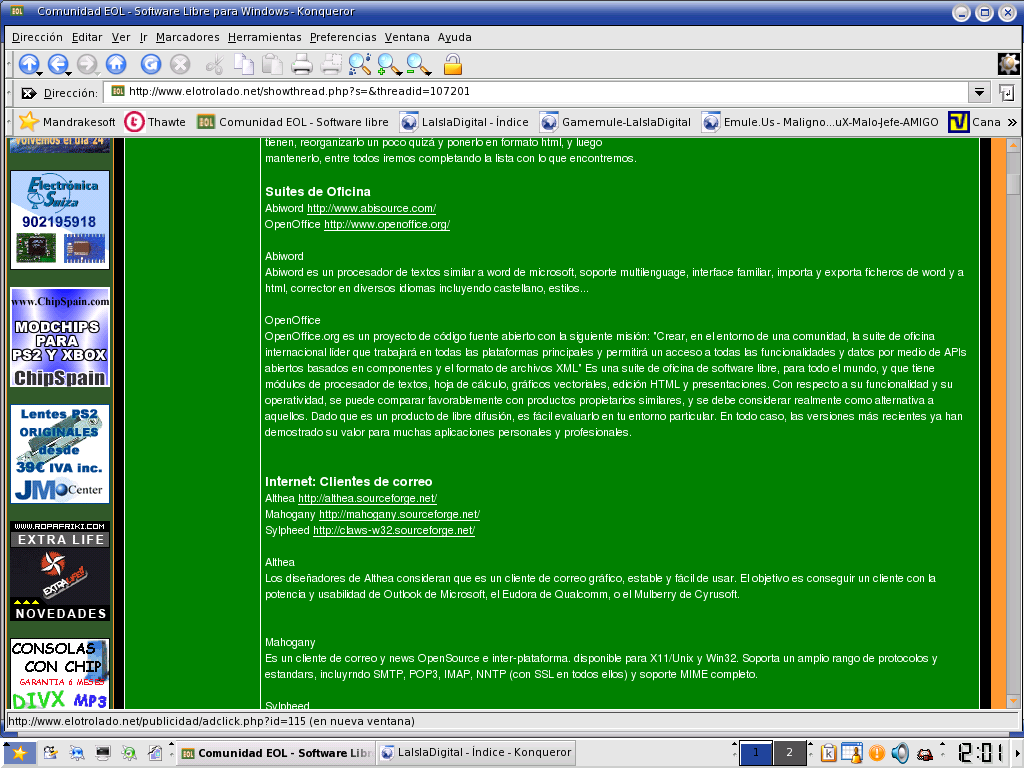This screenshot has width=1024, height=768.
Task: Clear the location bar with the black arrow icon
Action: pos(28,93)
